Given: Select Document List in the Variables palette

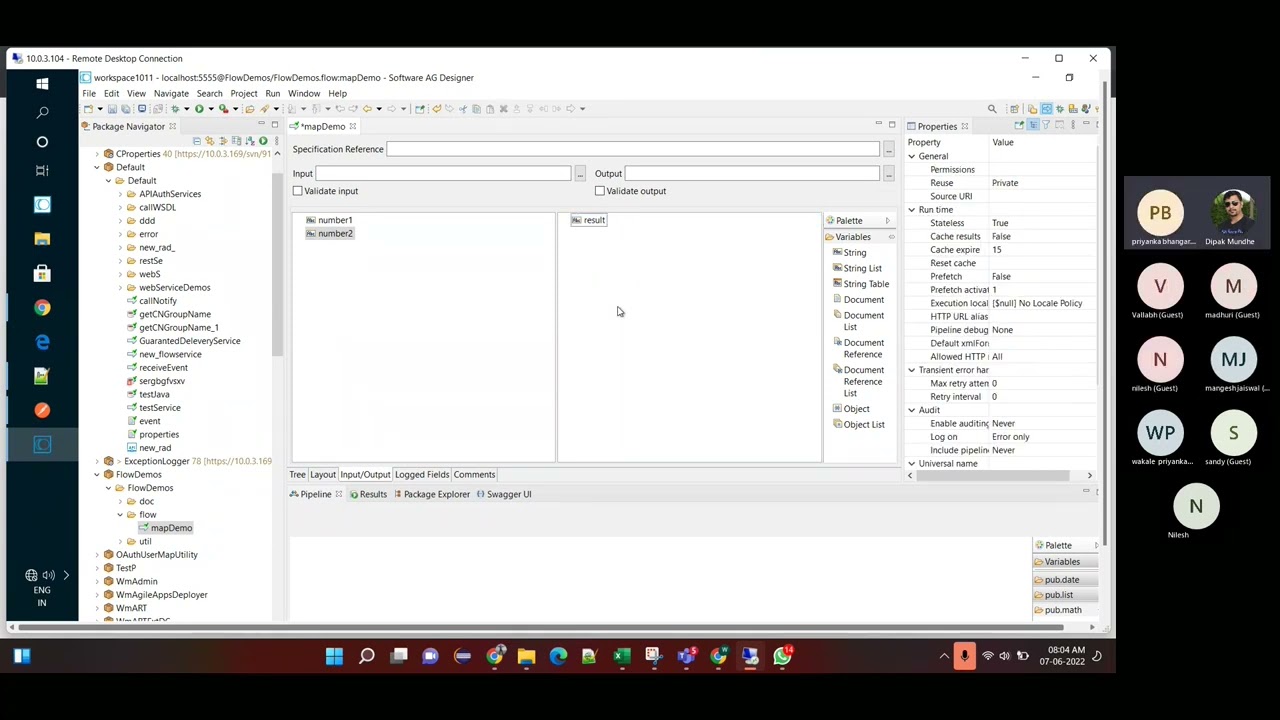Looking at the screenshot, I should point(858,321).
